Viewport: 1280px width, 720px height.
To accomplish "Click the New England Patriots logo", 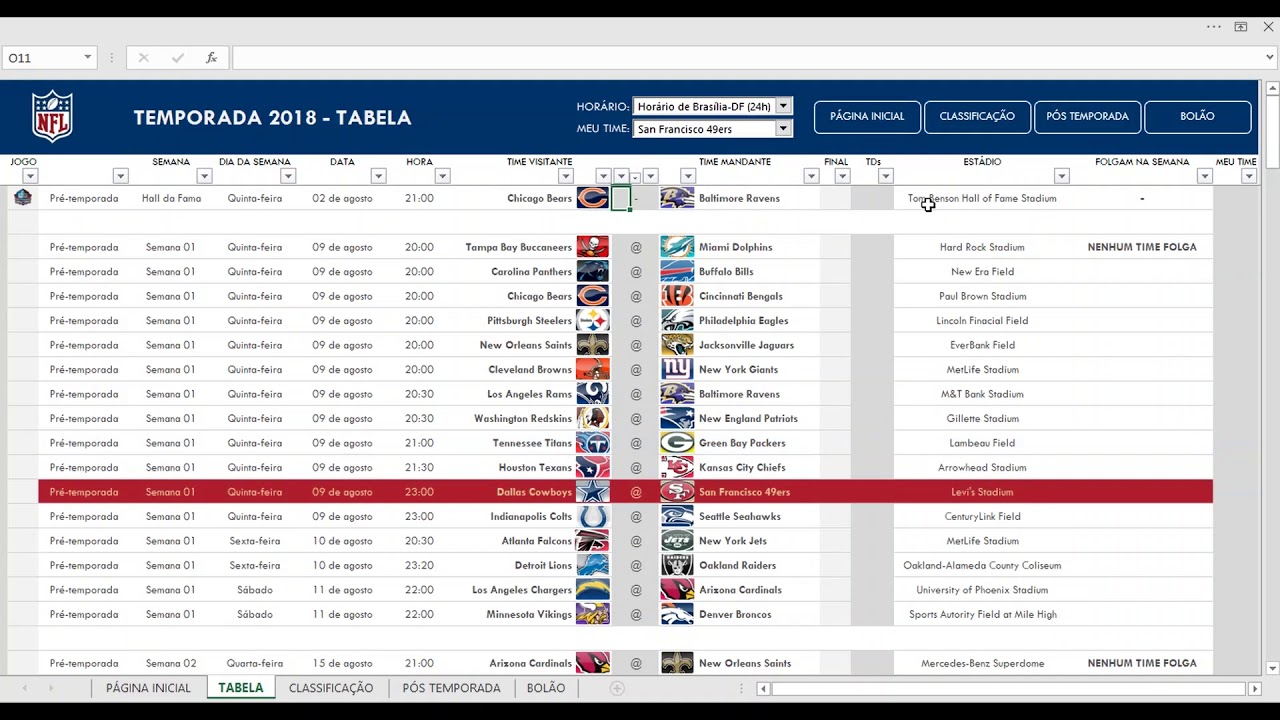I will [677, 419].
